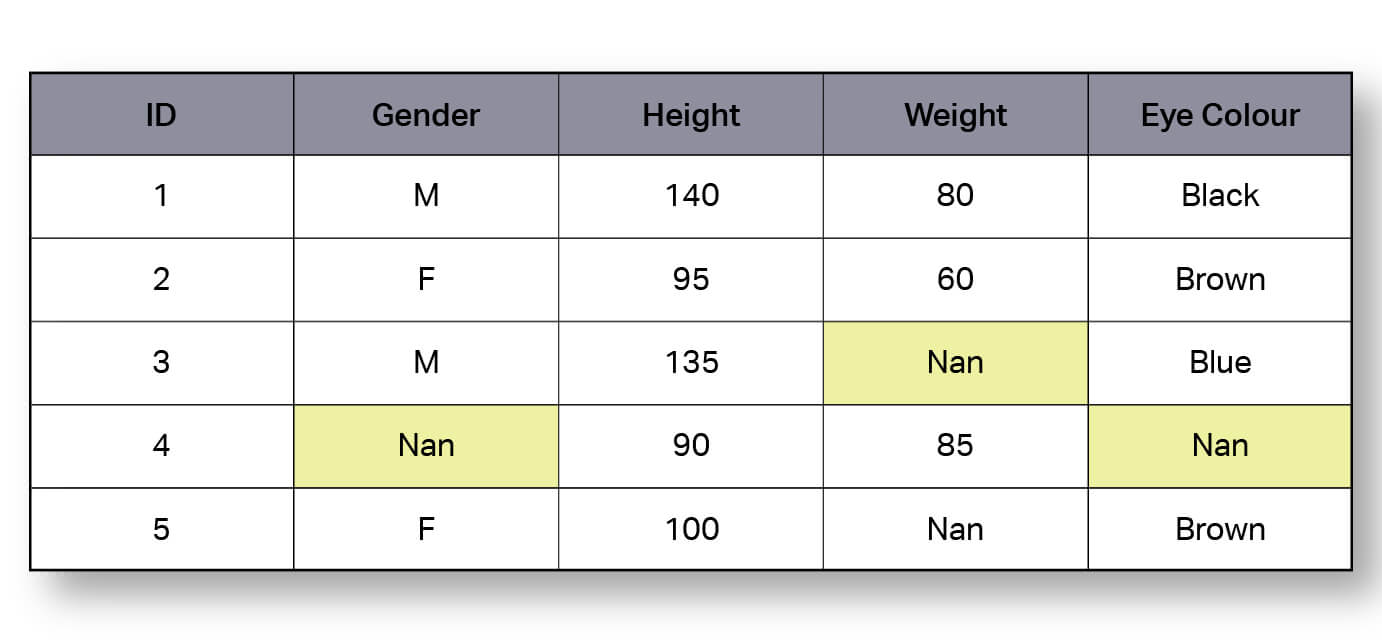Click the Weight cell with value 60
The image size is (1382, 643).
[955, 280]
